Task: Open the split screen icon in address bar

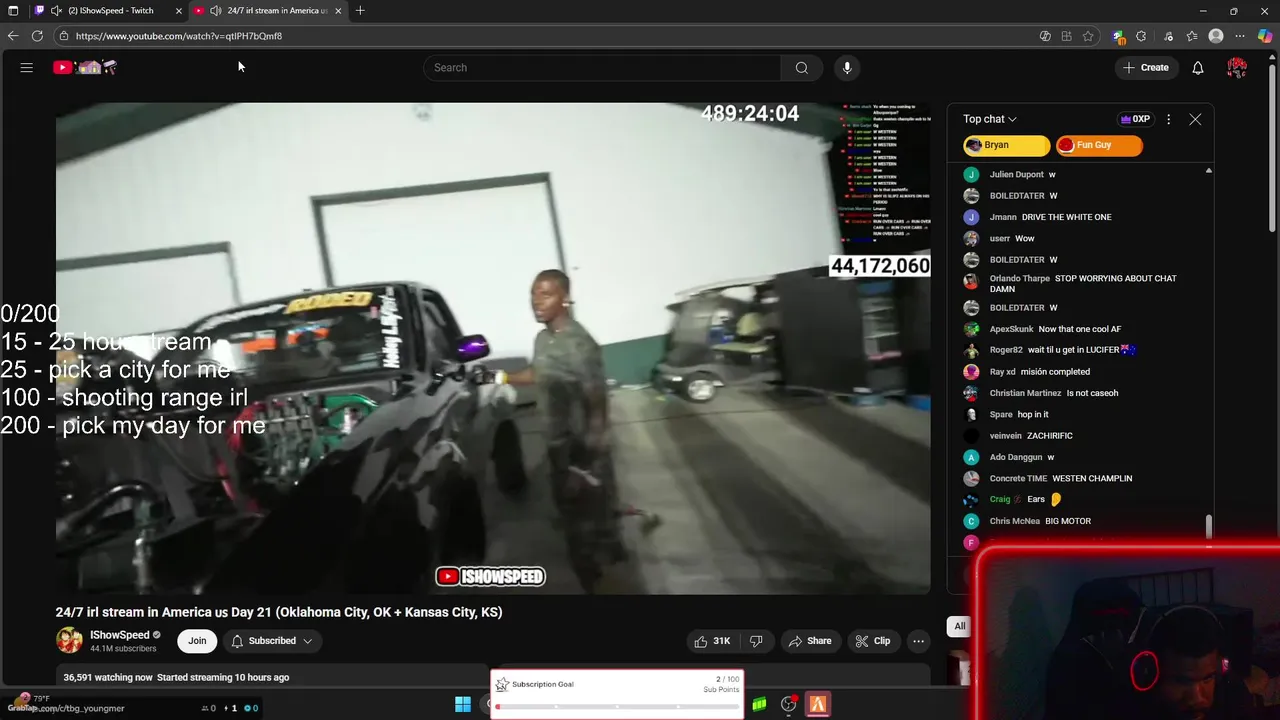Action: coord(1067,36)
